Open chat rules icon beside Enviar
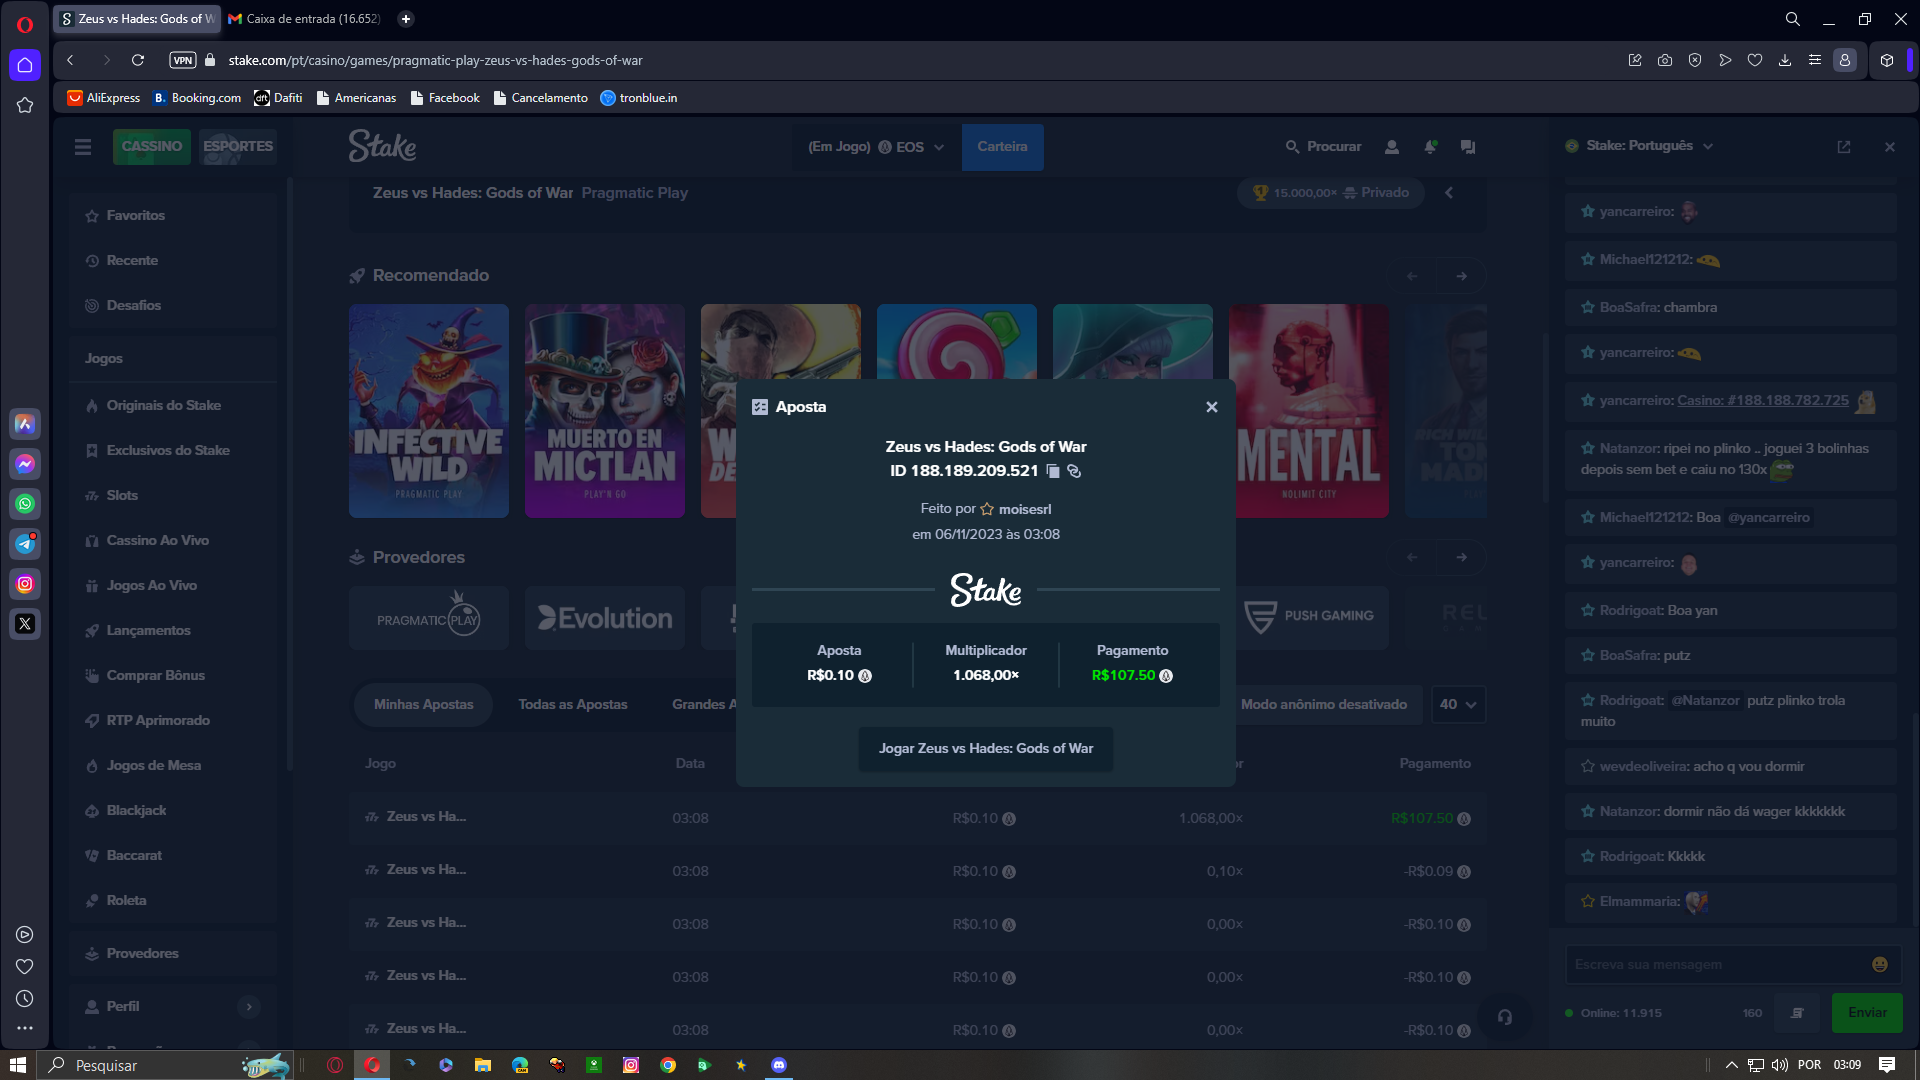 [x=1796, y=1013]
